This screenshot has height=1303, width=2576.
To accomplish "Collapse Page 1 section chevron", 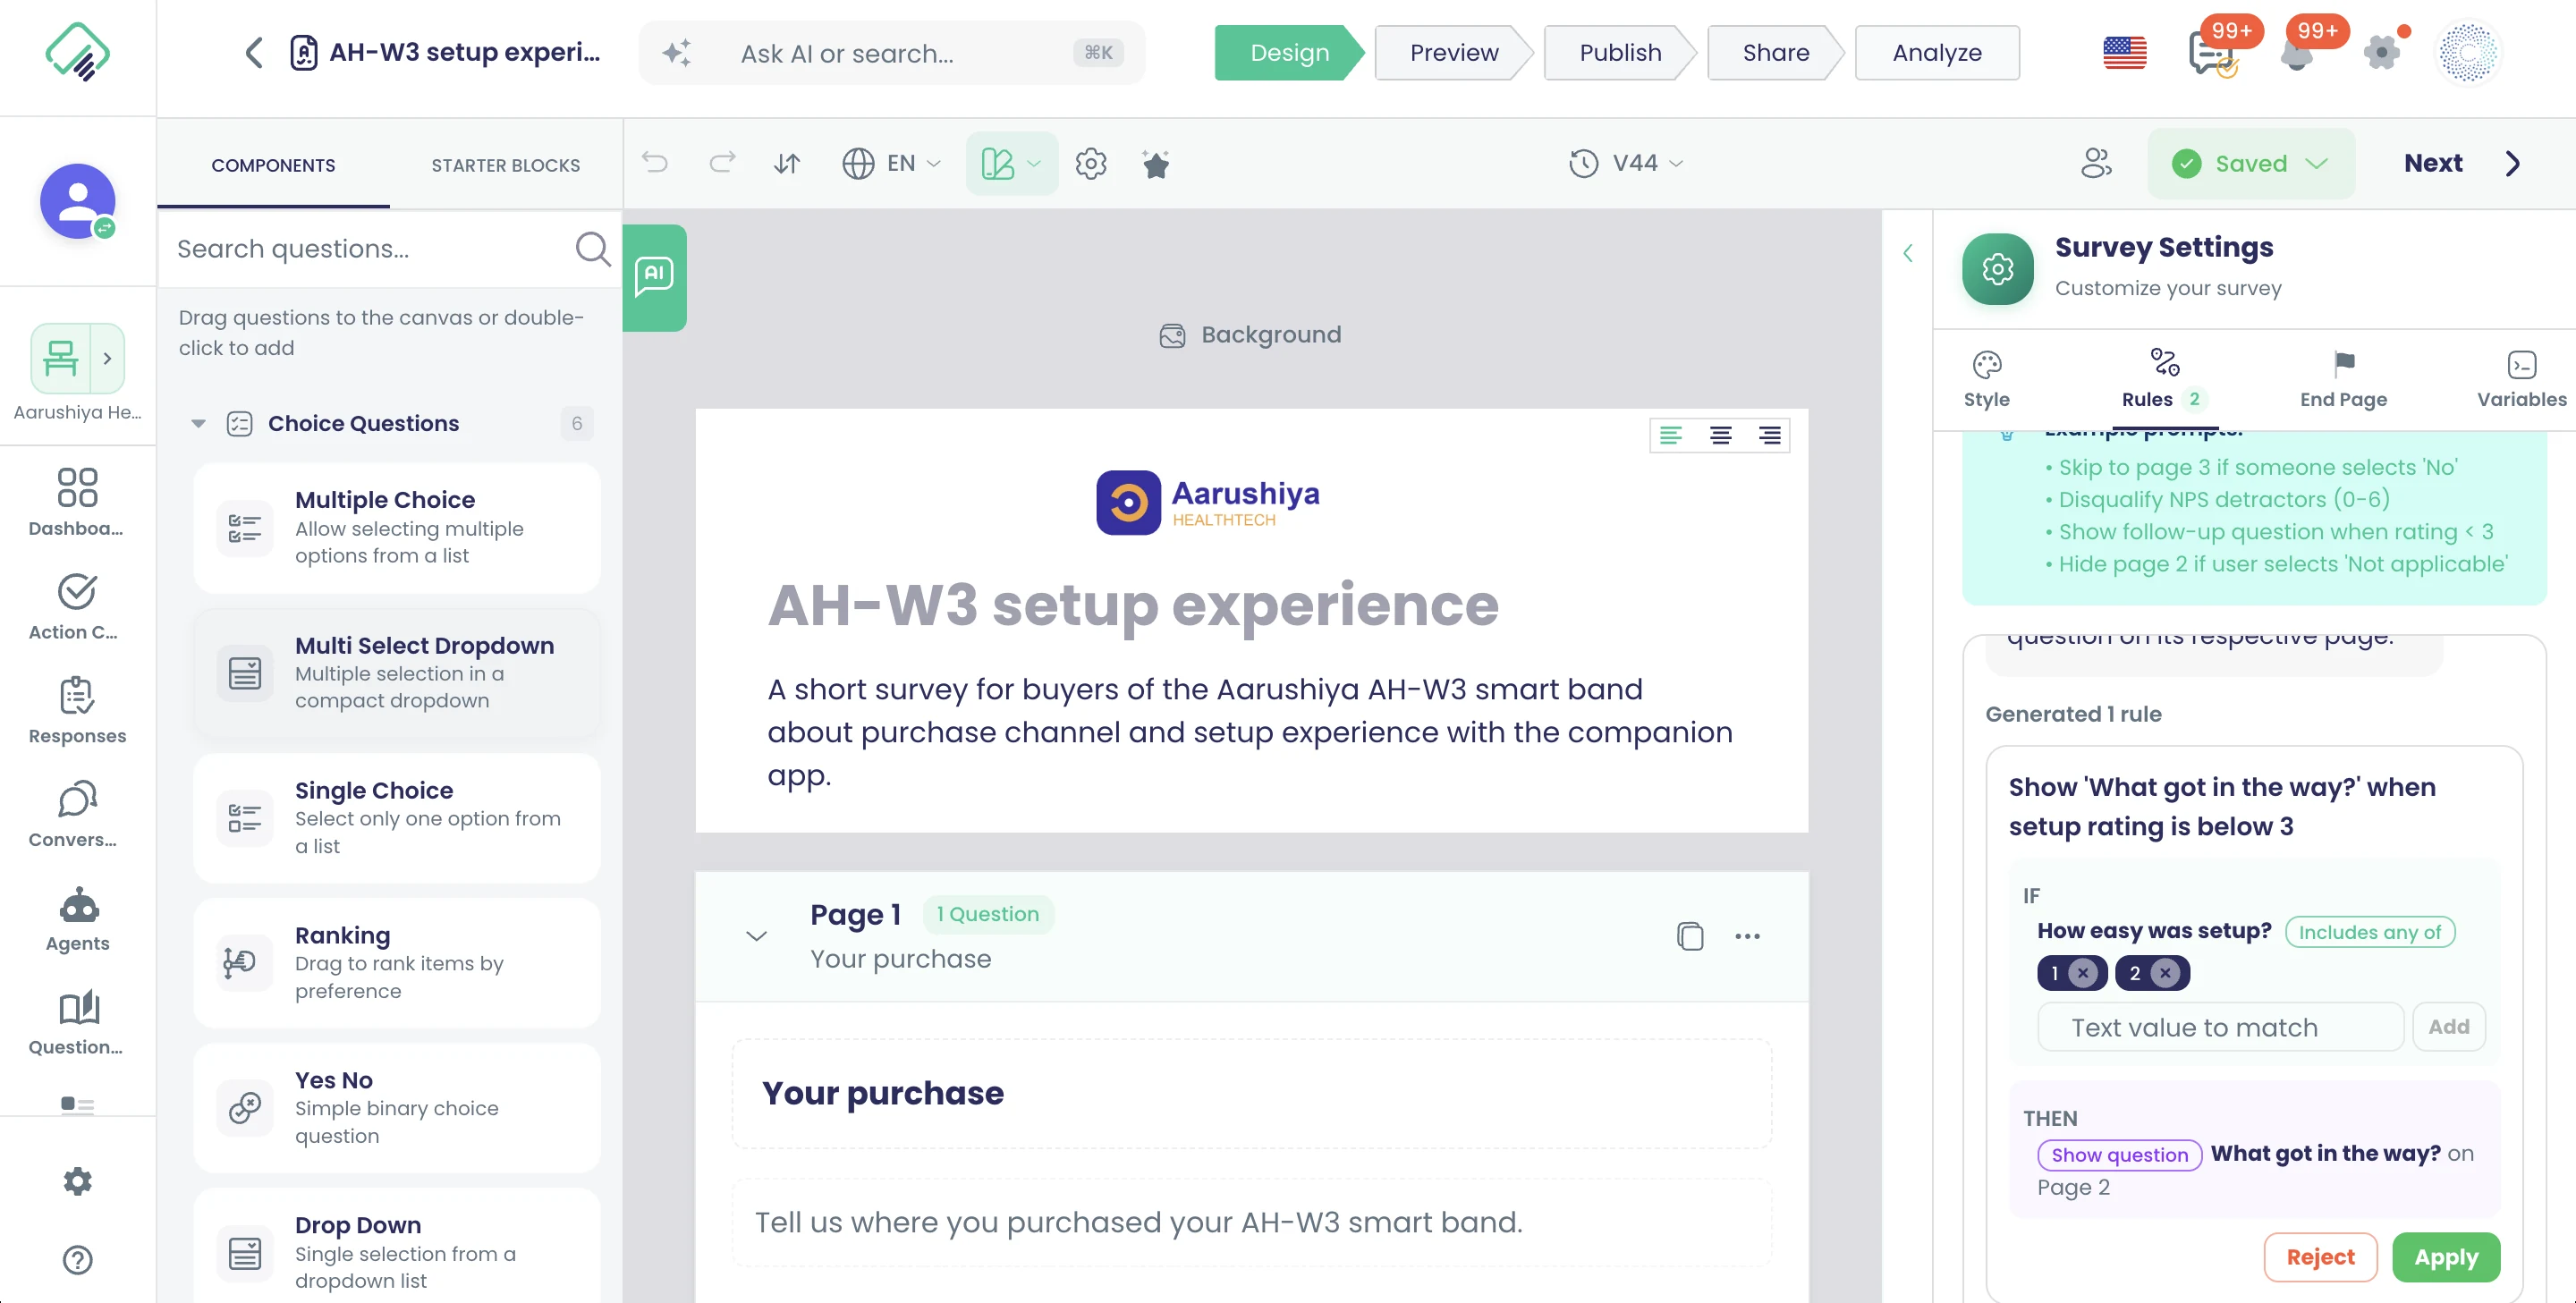I will pyautogui.click(x=757, y=936).
